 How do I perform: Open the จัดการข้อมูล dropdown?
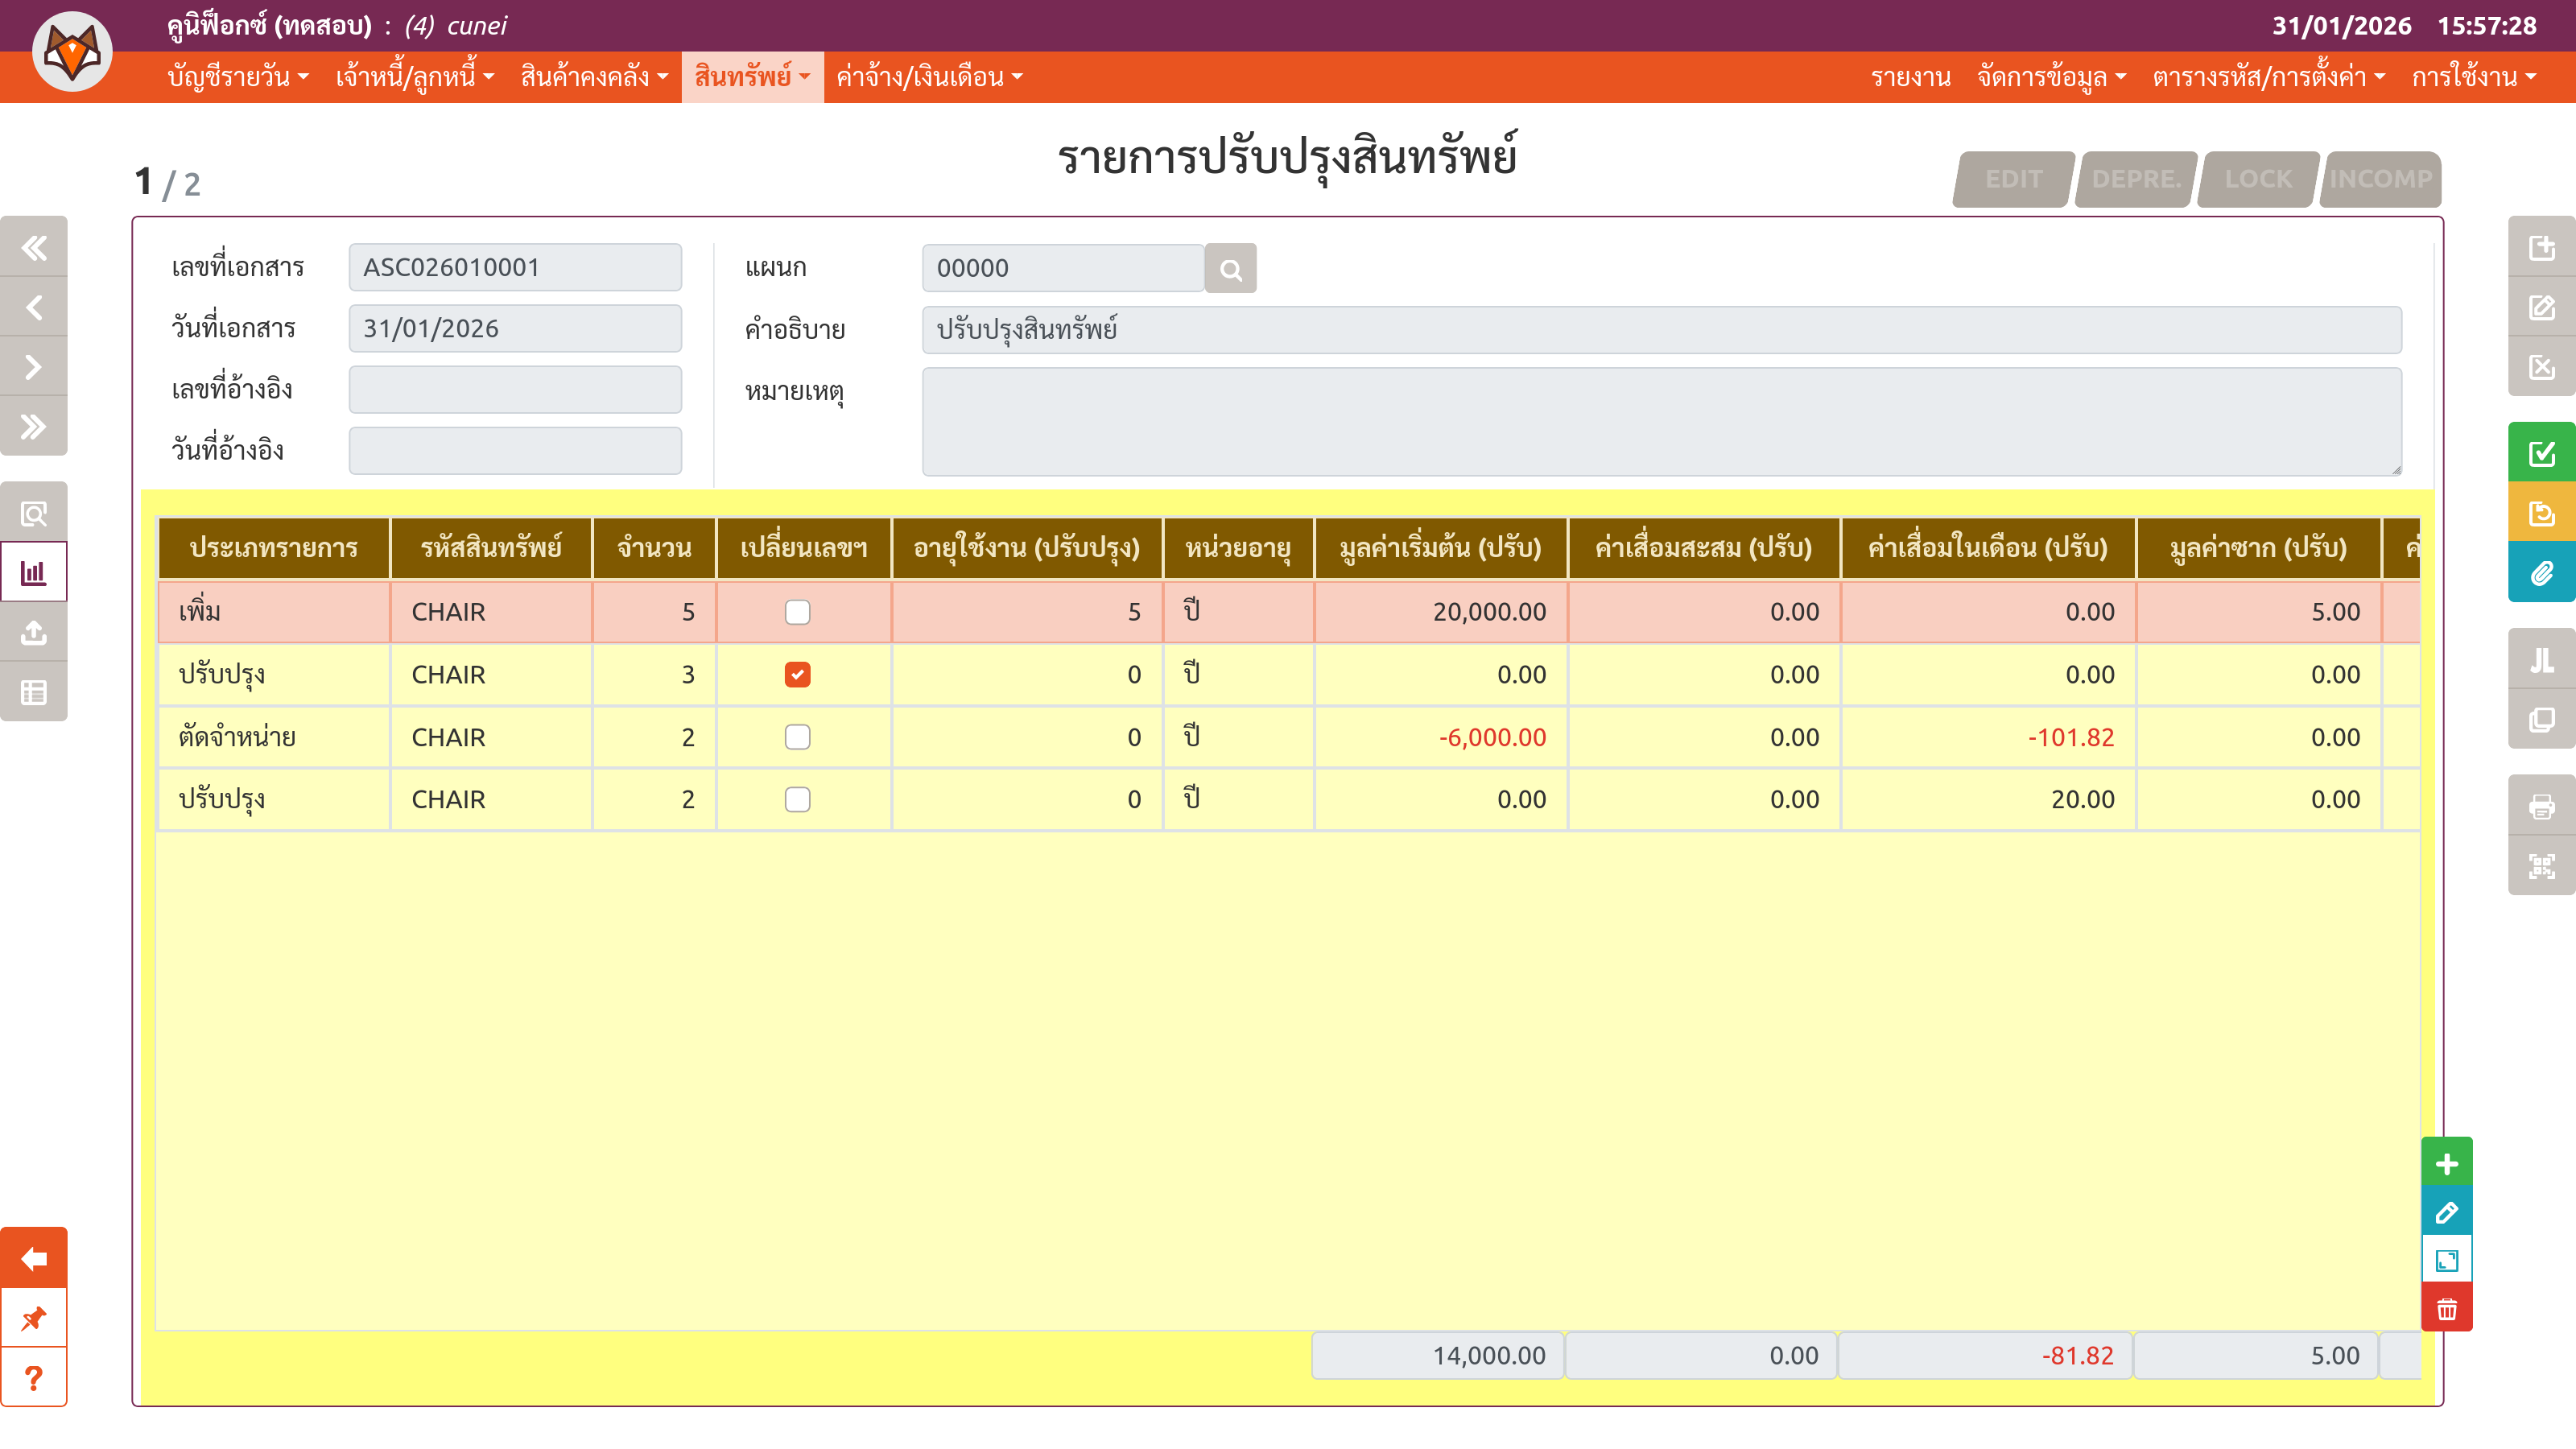click(x=2051, y=77)
